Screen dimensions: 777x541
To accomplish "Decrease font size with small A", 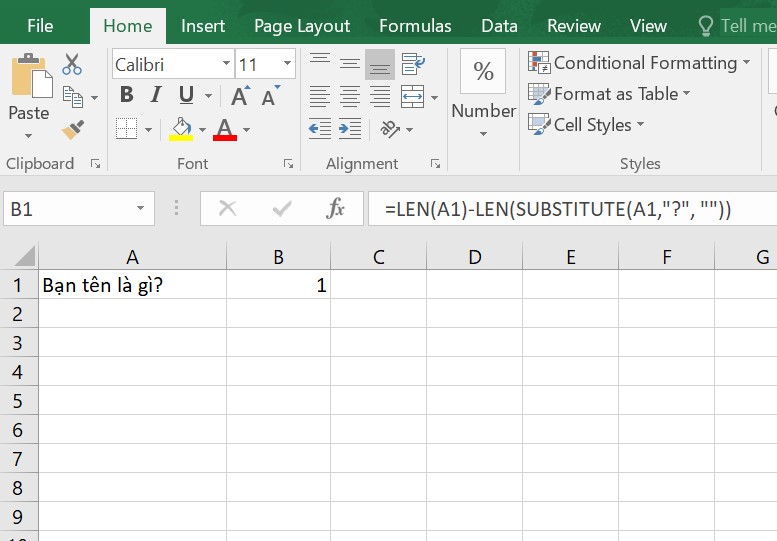I will pos(270,96).
